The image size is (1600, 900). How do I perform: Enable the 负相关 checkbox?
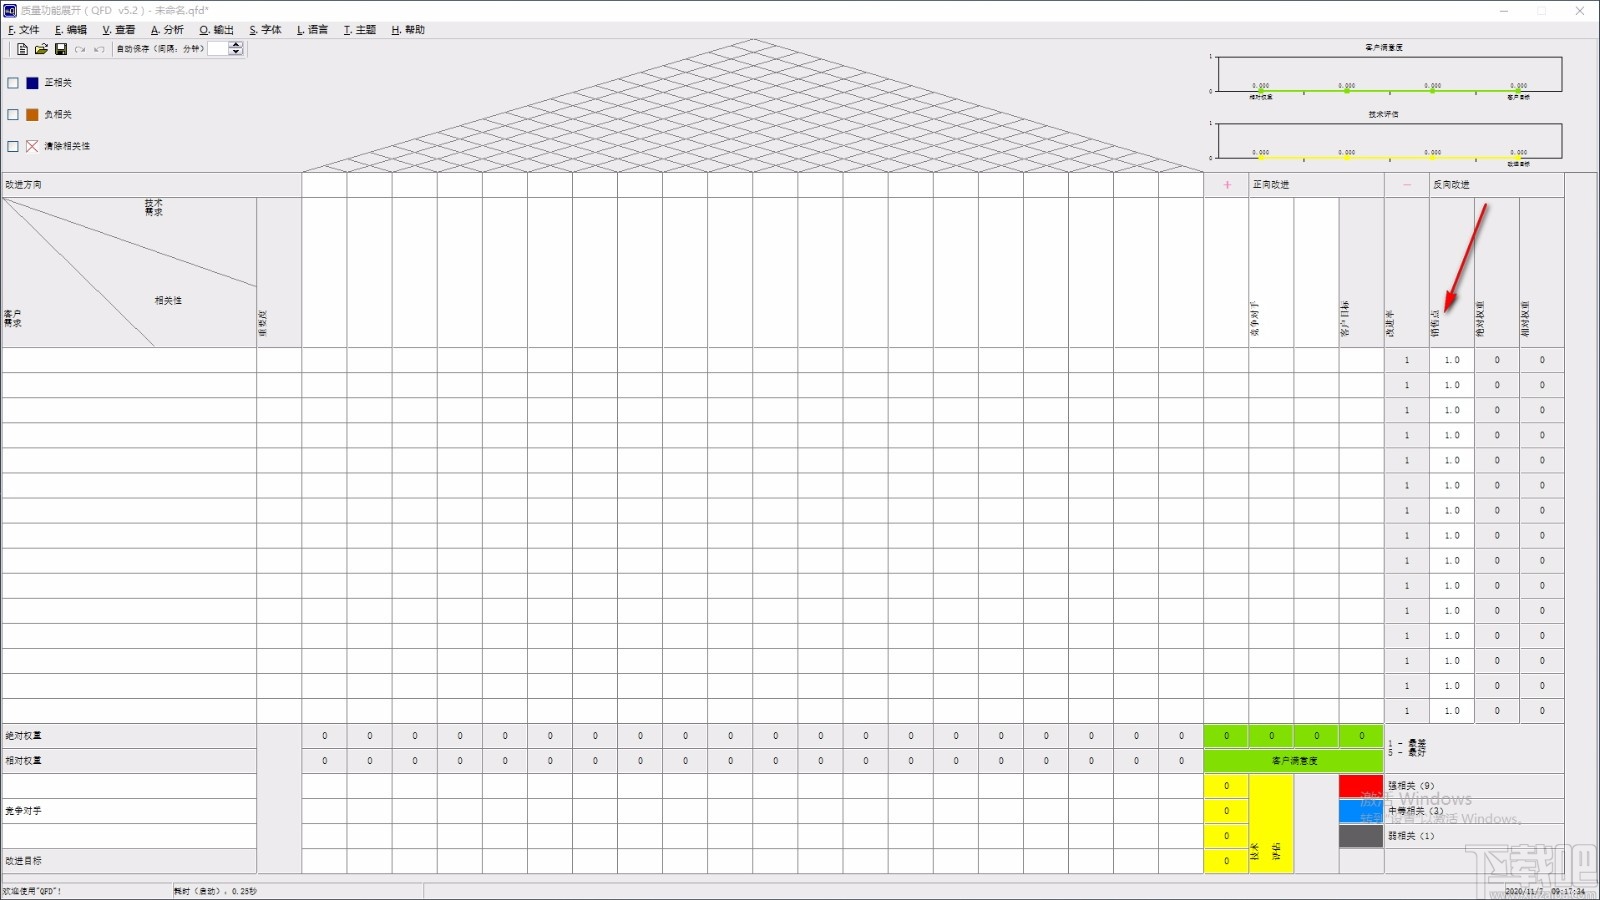(x=13, y=115)
